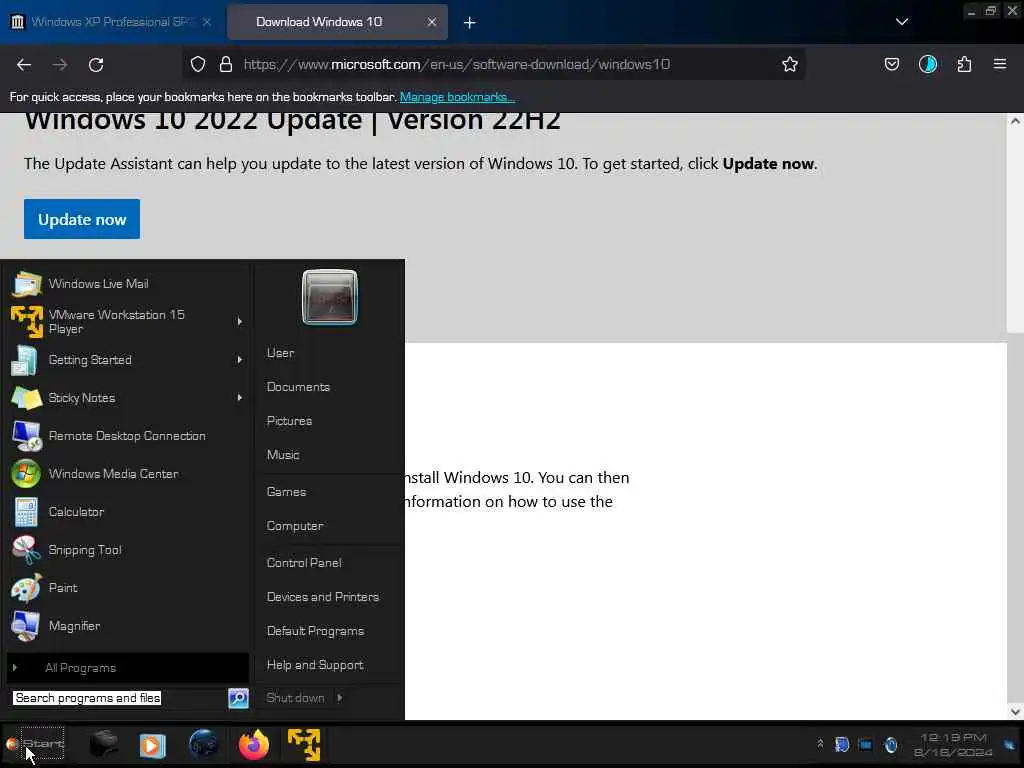
Task: Click the taskbar clock and date
Action: coord(953,744)
